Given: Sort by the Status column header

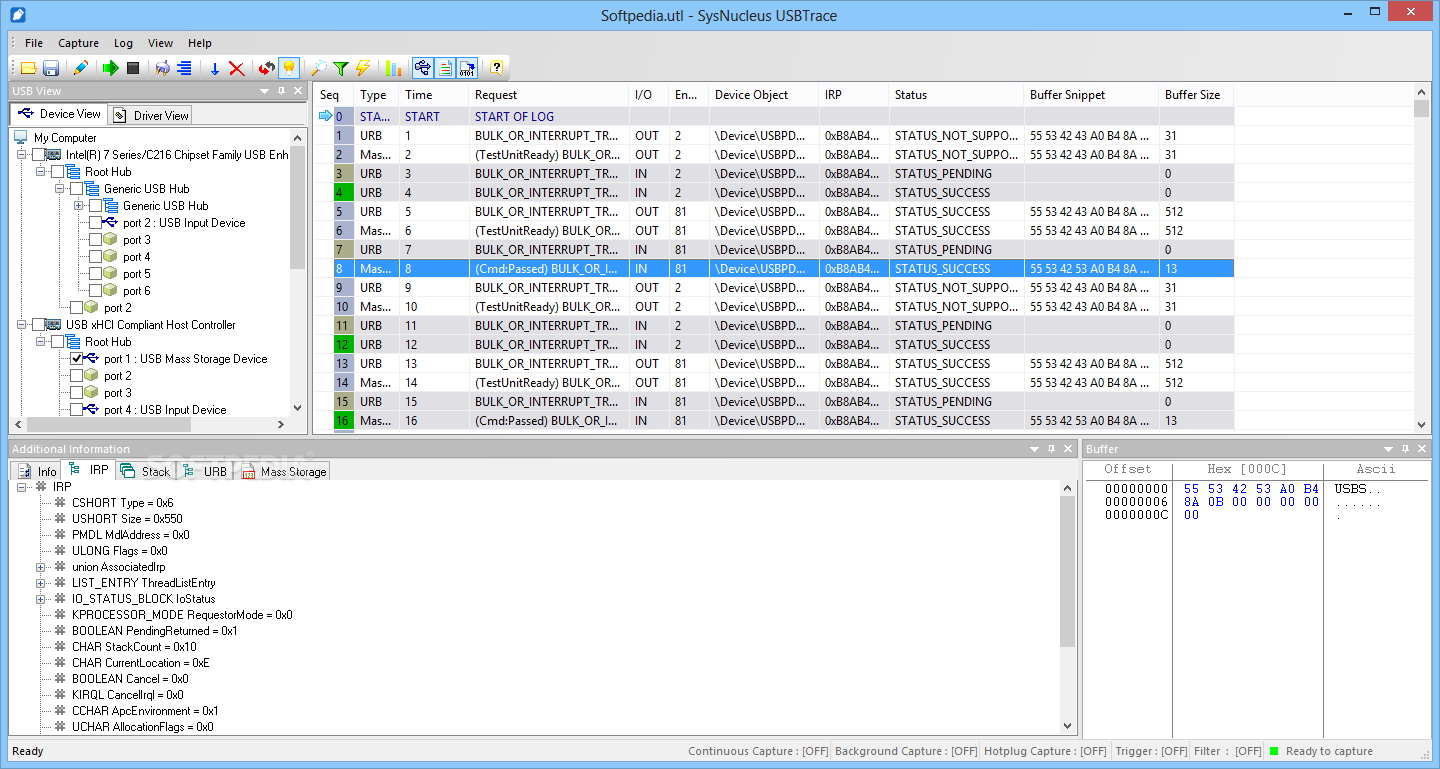Looking at the screenshot, I should click(956, 95).
